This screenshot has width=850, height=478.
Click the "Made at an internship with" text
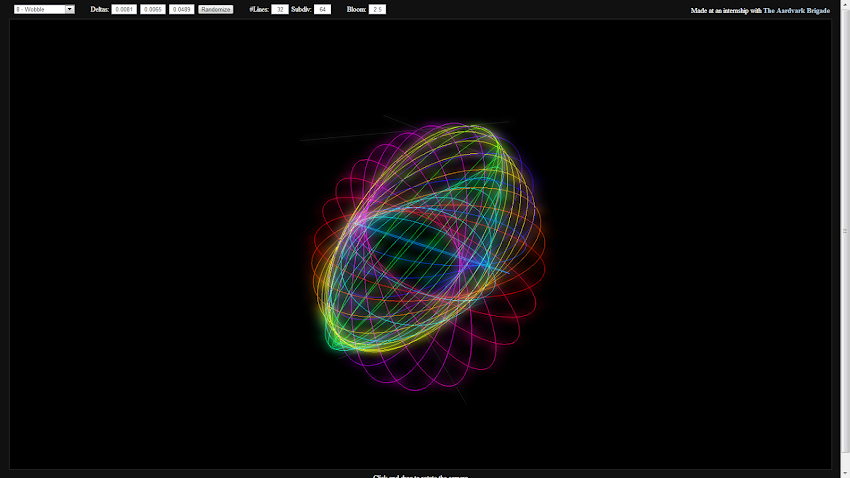pos(726,11)
